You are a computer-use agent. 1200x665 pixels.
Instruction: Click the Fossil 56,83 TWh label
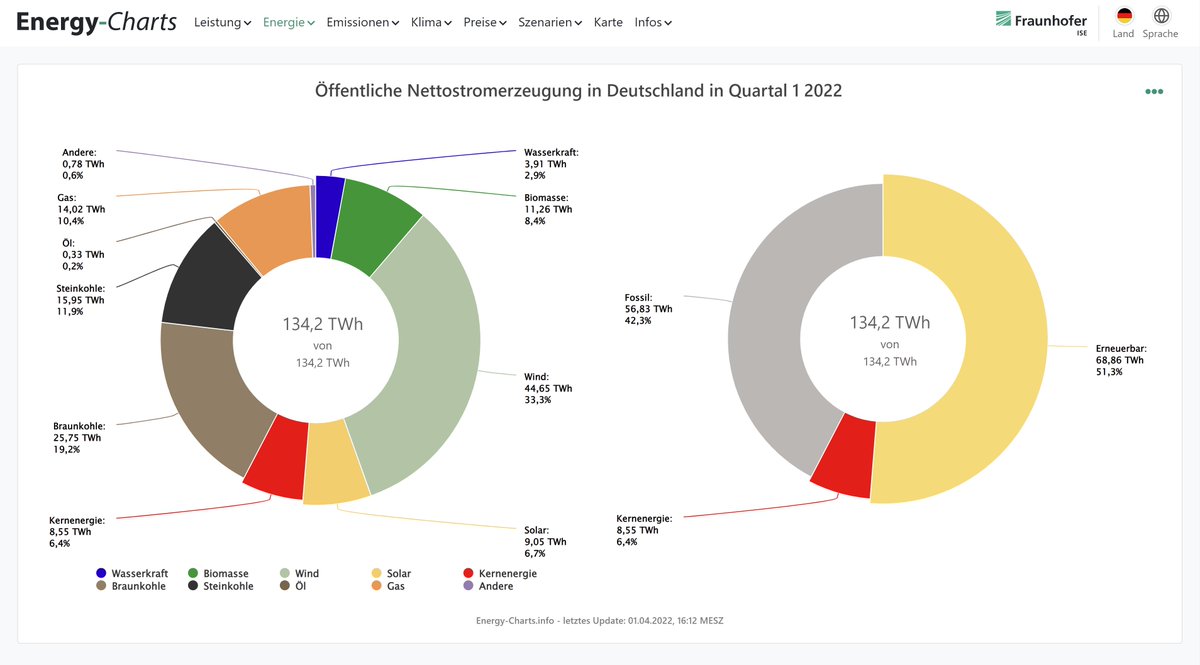648,308
